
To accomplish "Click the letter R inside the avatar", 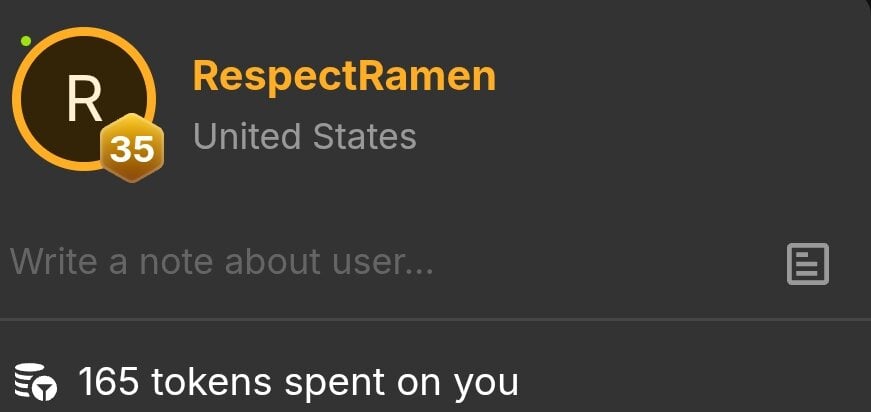I will (x=84, y=99).
